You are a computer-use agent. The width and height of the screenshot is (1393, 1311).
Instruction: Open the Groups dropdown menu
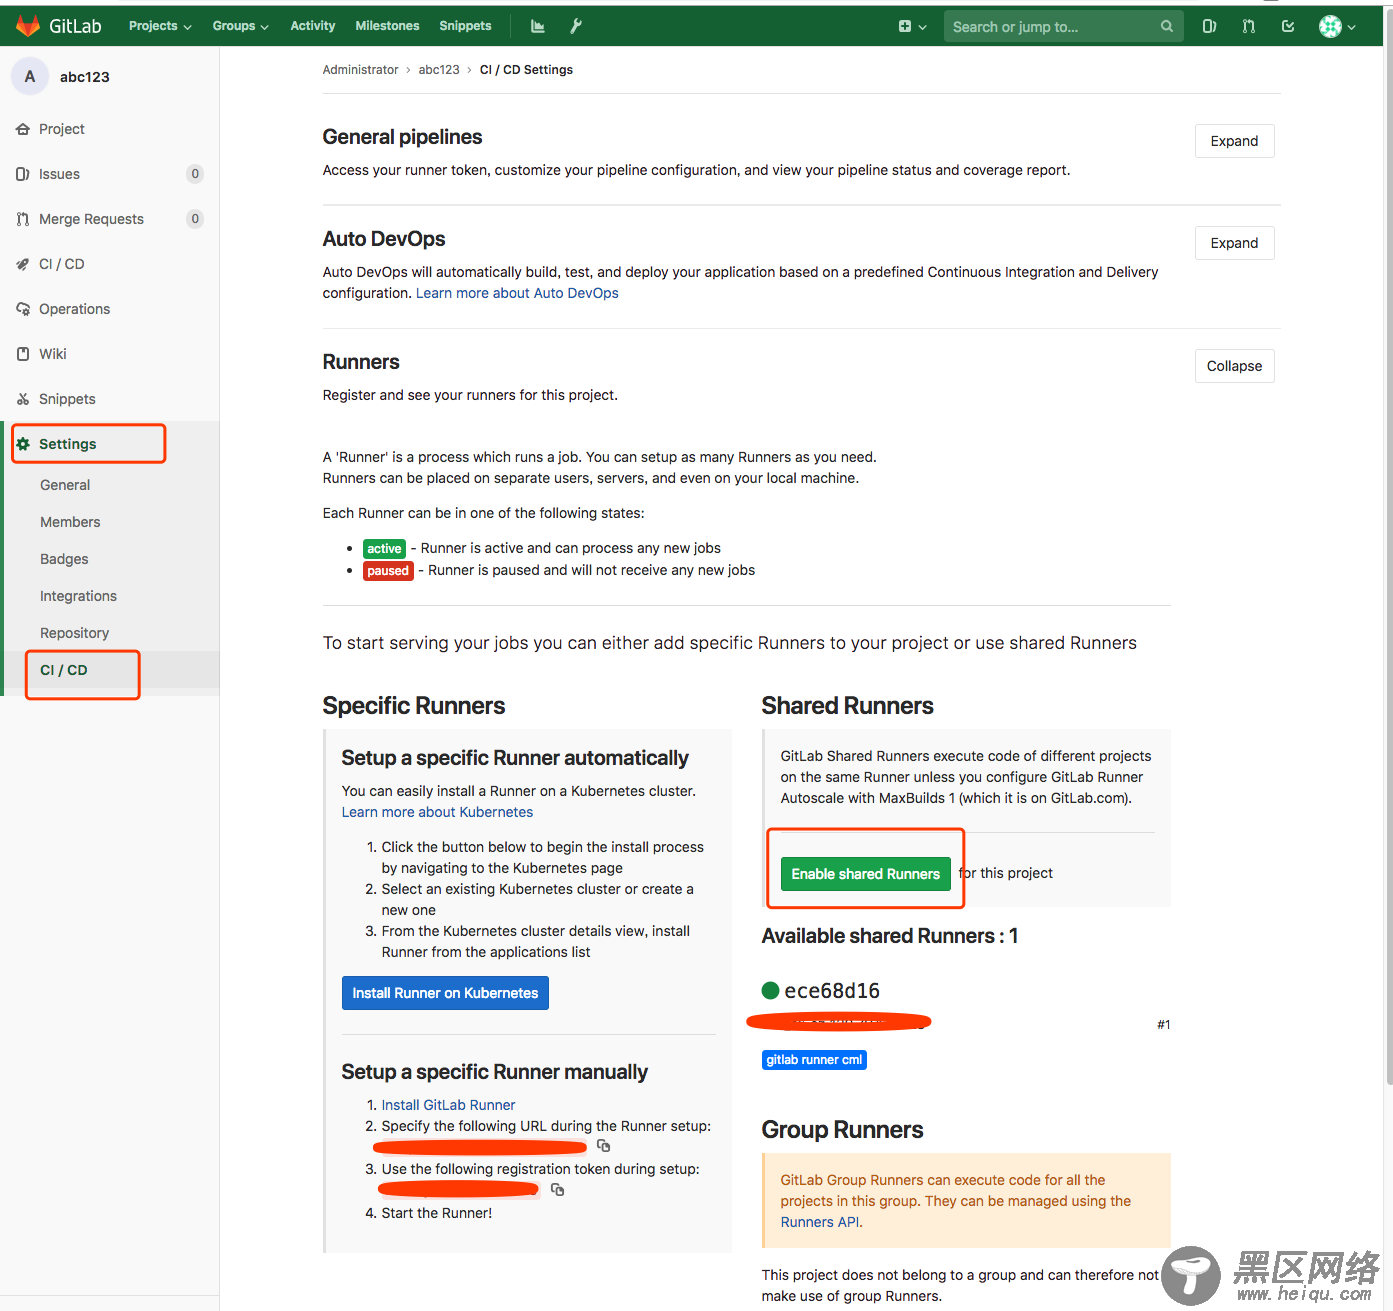(x=240, y=26)
